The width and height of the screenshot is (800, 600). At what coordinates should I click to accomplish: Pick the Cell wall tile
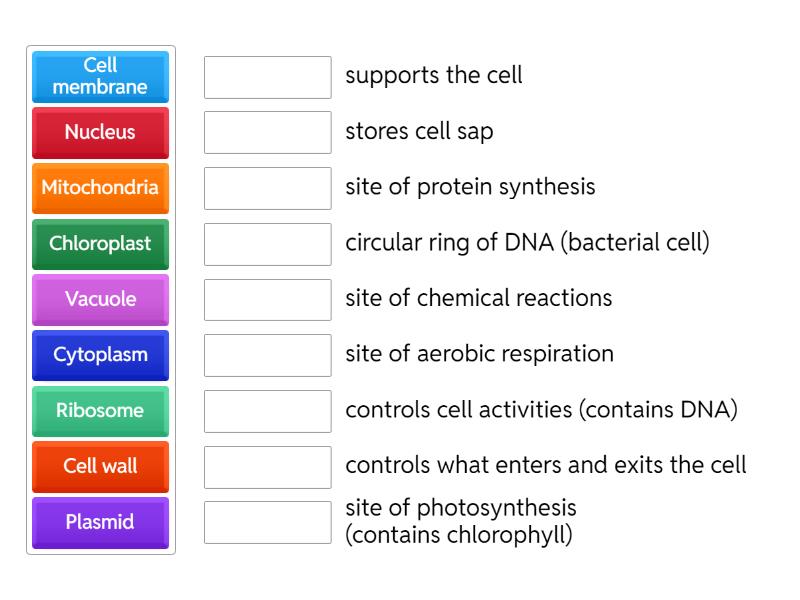click(x=100, y=466)
